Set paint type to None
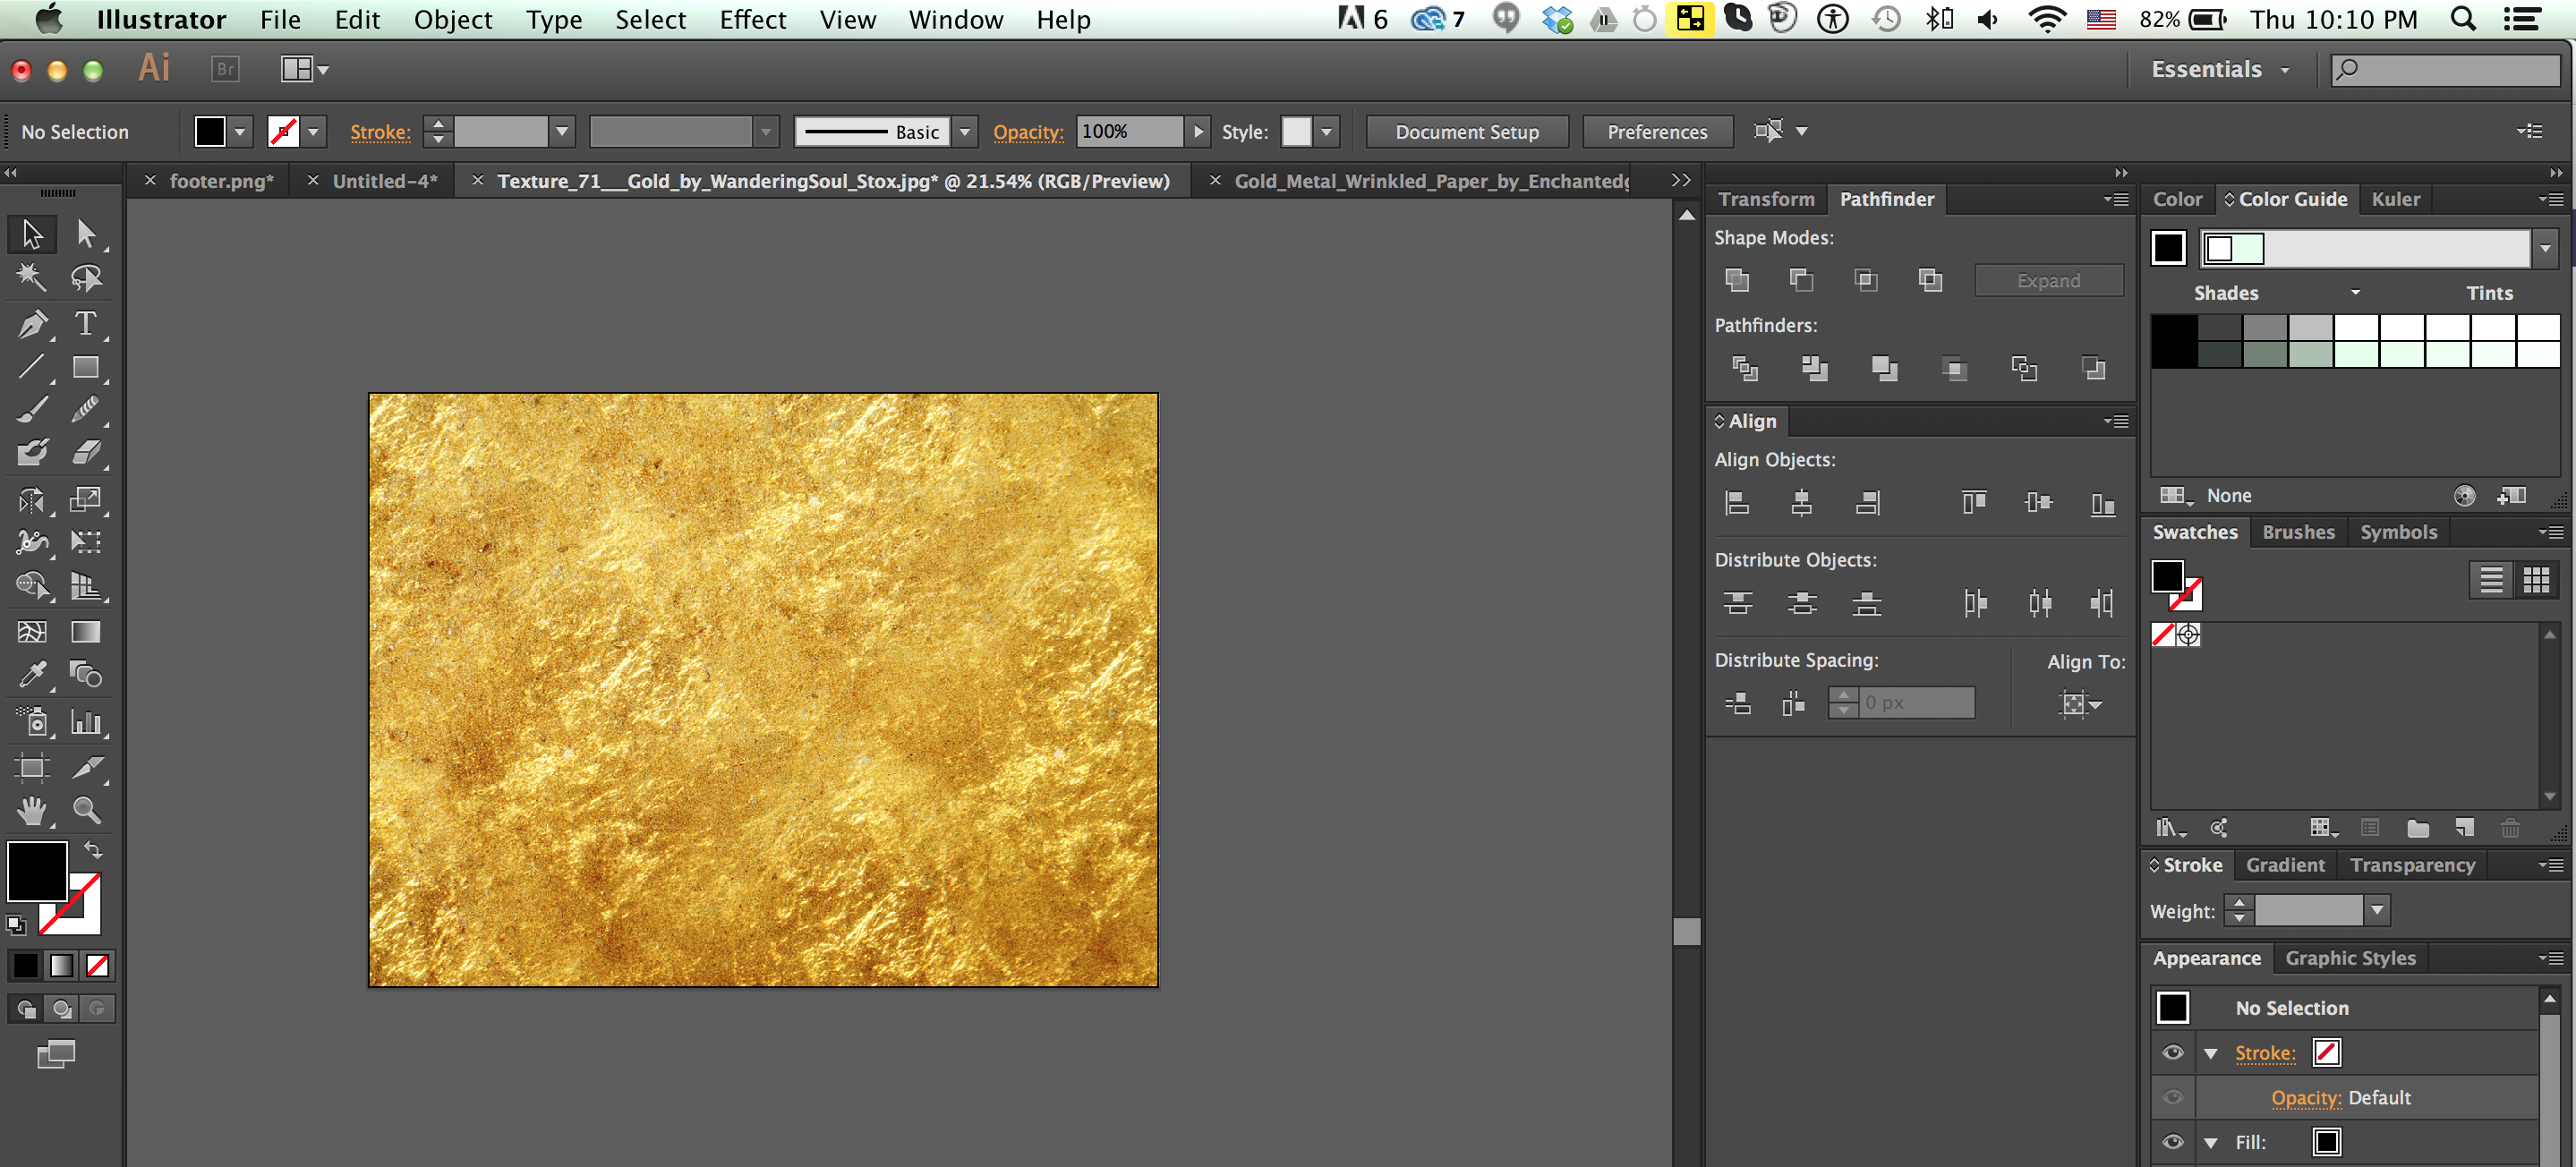 pyautogui.click(x=98, y=965)
